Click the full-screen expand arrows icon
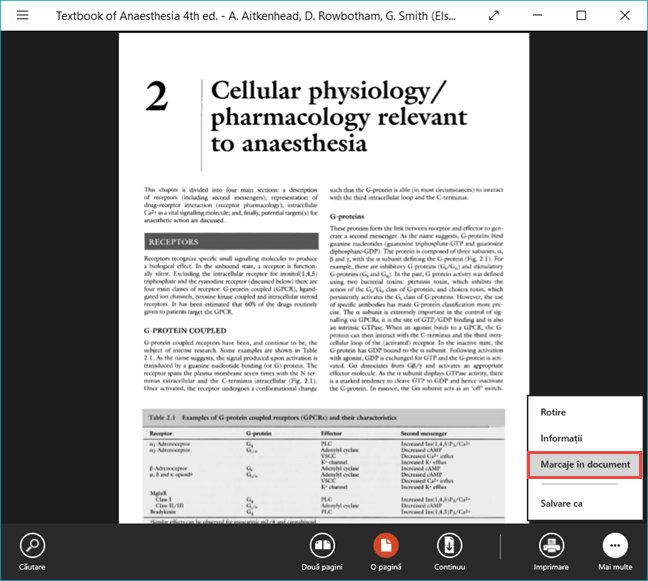This screenshot has height=581, width=648. 494,16
